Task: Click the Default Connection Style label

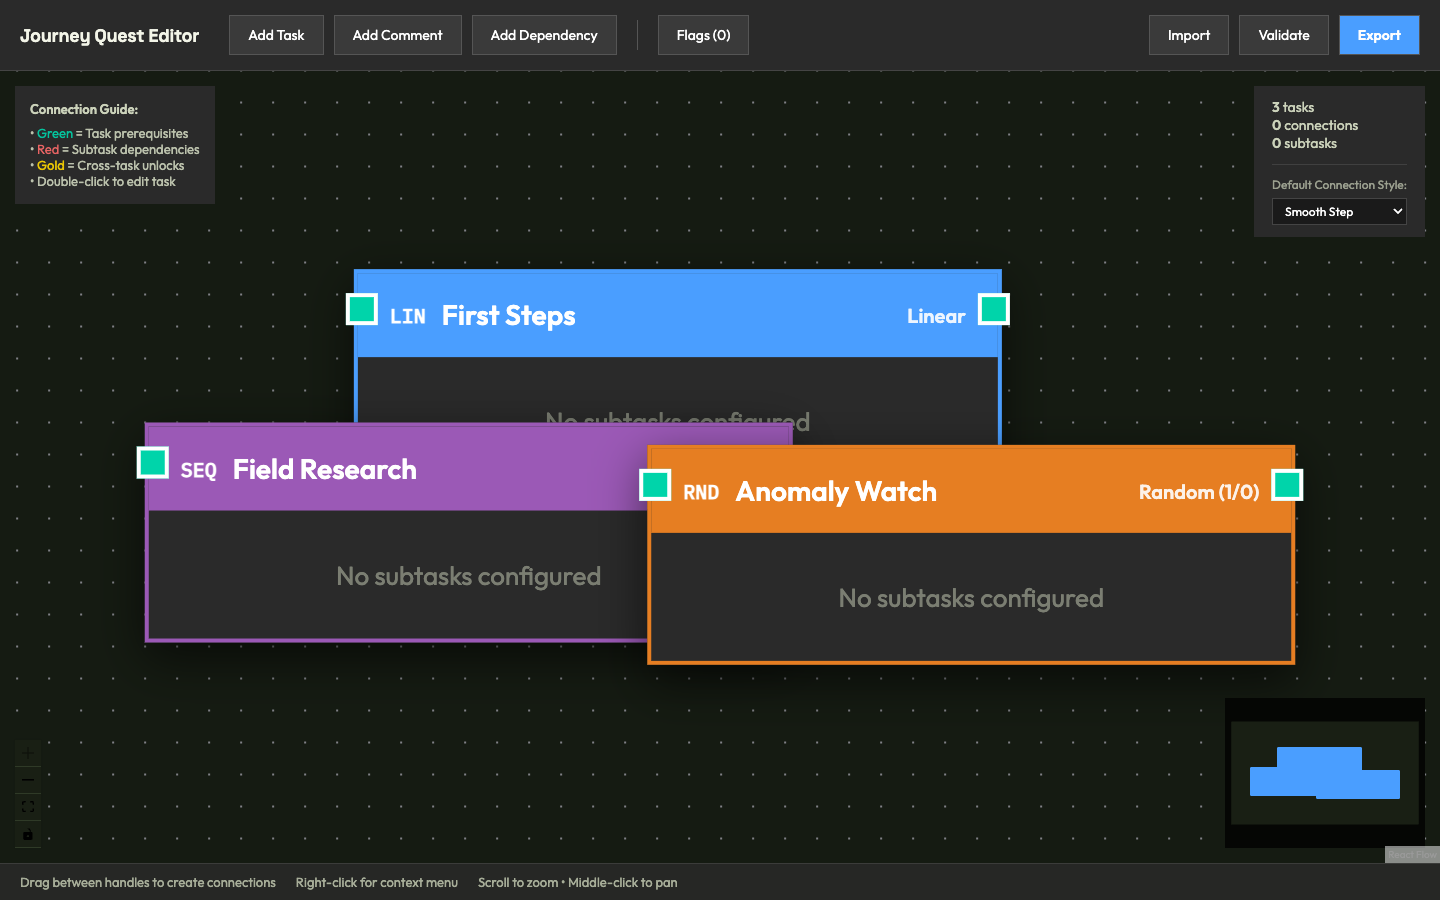Action: (x=1339, y=185)
